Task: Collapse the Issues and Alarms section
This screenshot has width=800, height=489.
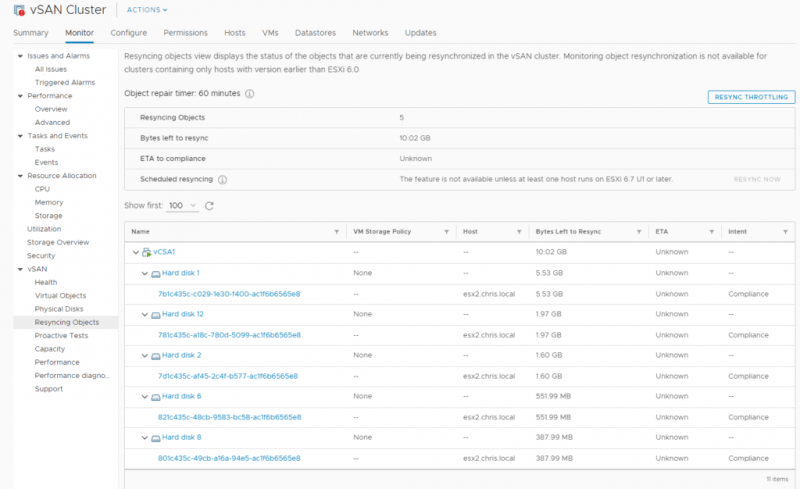Action: click(x=20, y=56)
